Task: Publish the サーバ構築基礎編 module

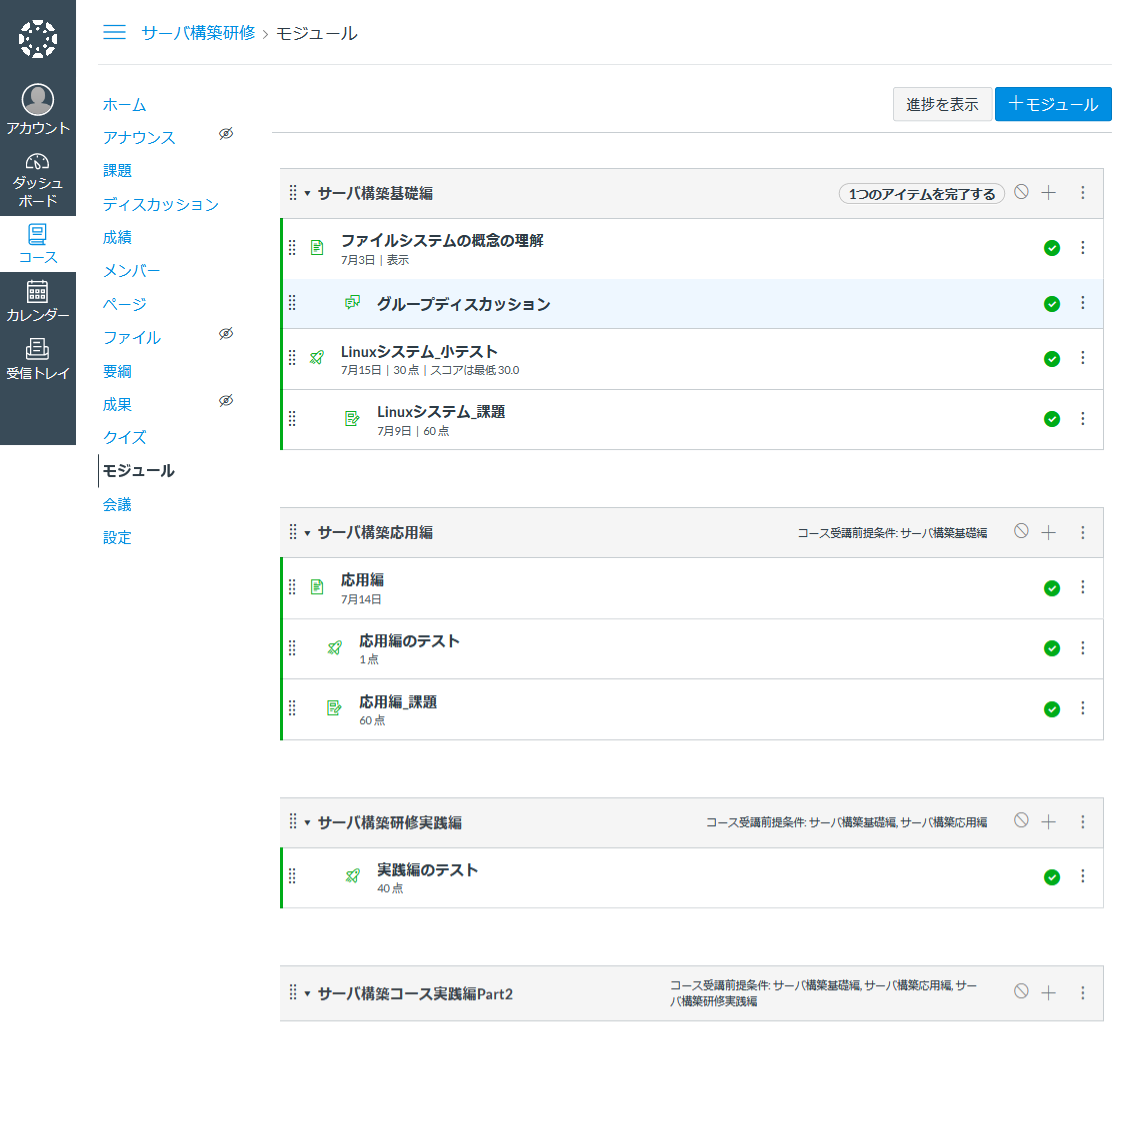Action: (1021, 192)
